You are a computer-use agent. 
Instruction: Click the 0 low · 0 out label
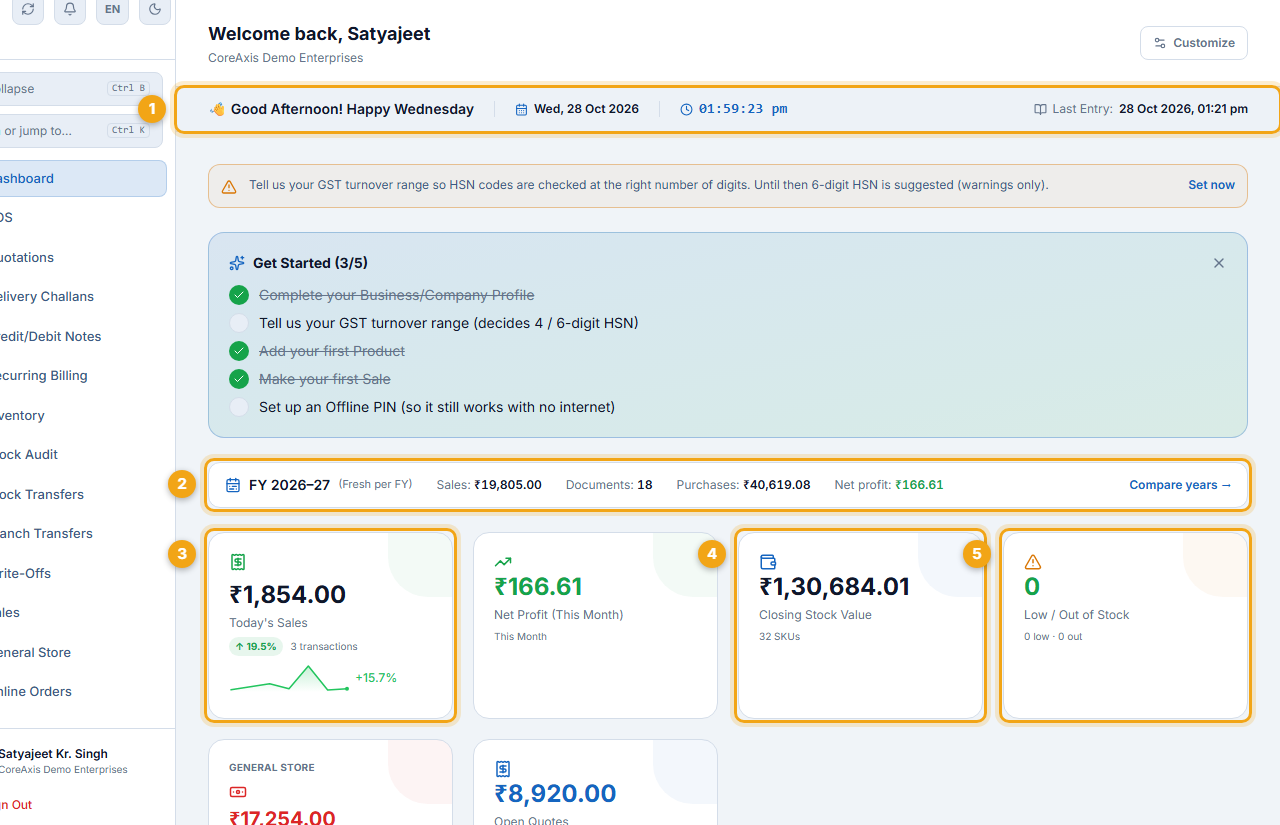[1053, 637]
